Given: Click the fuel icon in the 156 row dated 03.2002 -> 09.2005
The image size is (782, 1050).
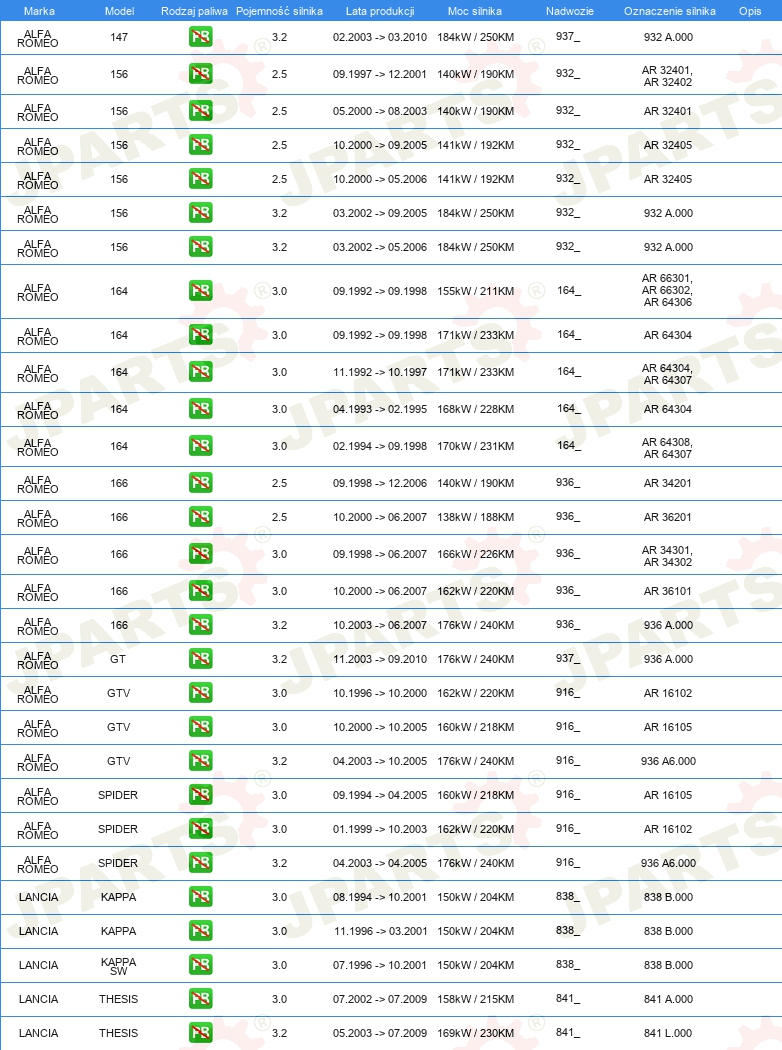Looking at the screenshot, I should click(x=200, y=213).
